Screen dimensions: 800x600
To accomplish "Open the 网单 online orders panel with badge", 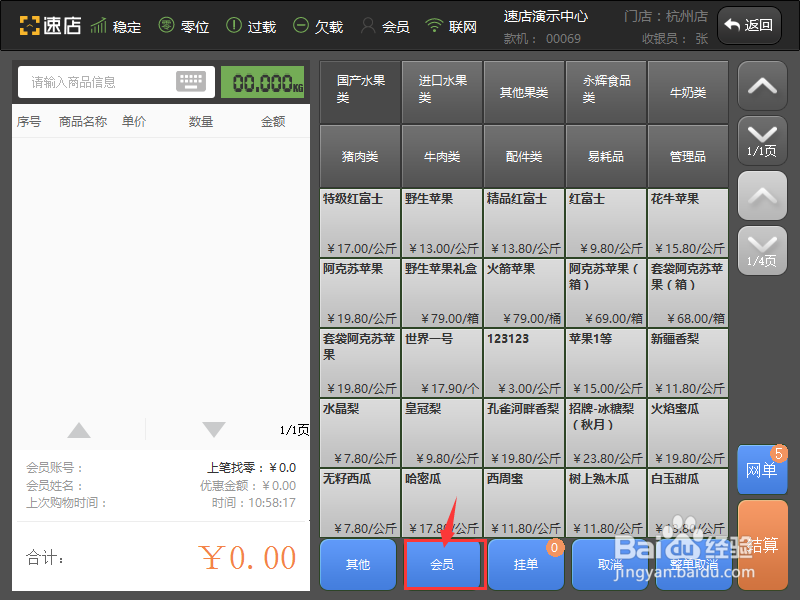I will click(763, 470).
